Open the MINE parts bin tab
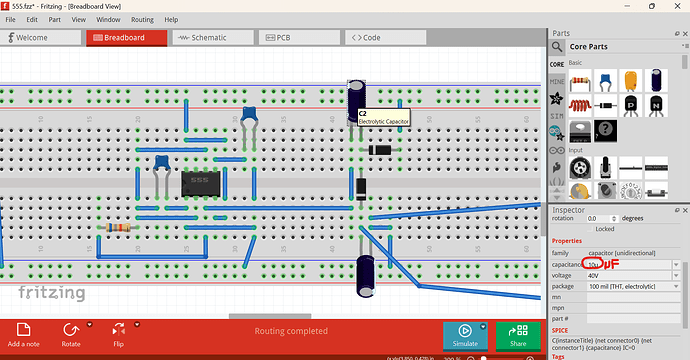The image size is (690, 360). (x=557, y=81)
